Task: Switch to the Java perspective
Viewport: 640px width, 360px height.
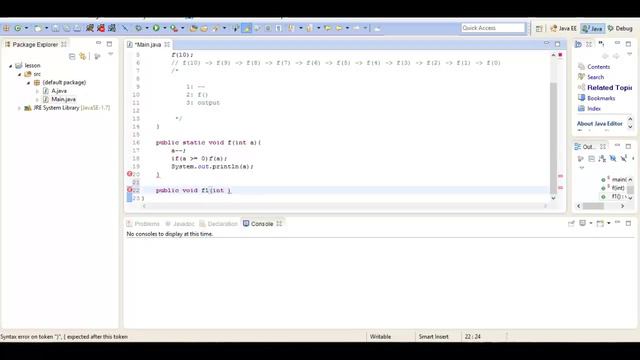Action: (592, 28)
